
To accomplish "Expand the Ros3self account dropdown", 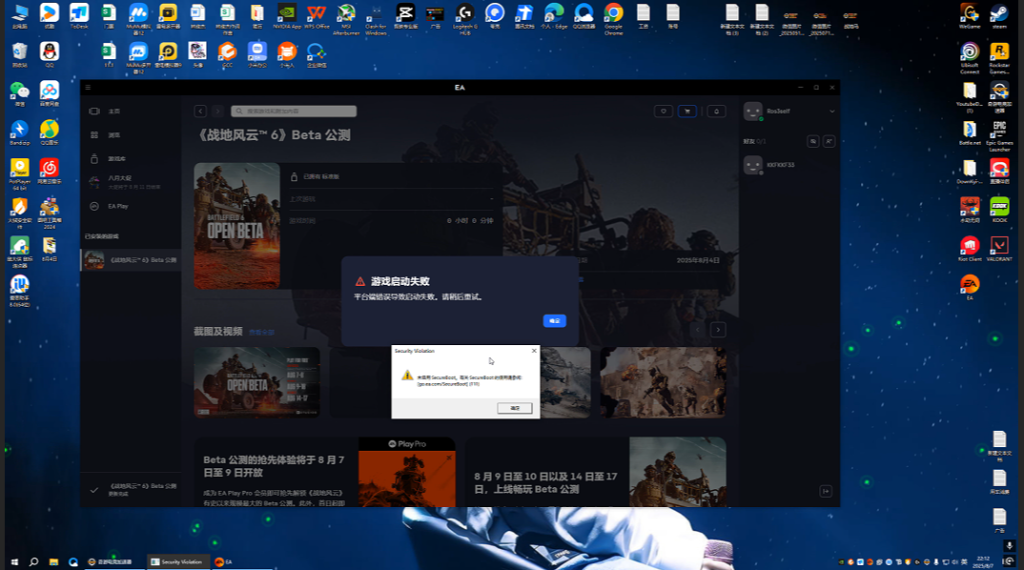I will click(832, 111).
